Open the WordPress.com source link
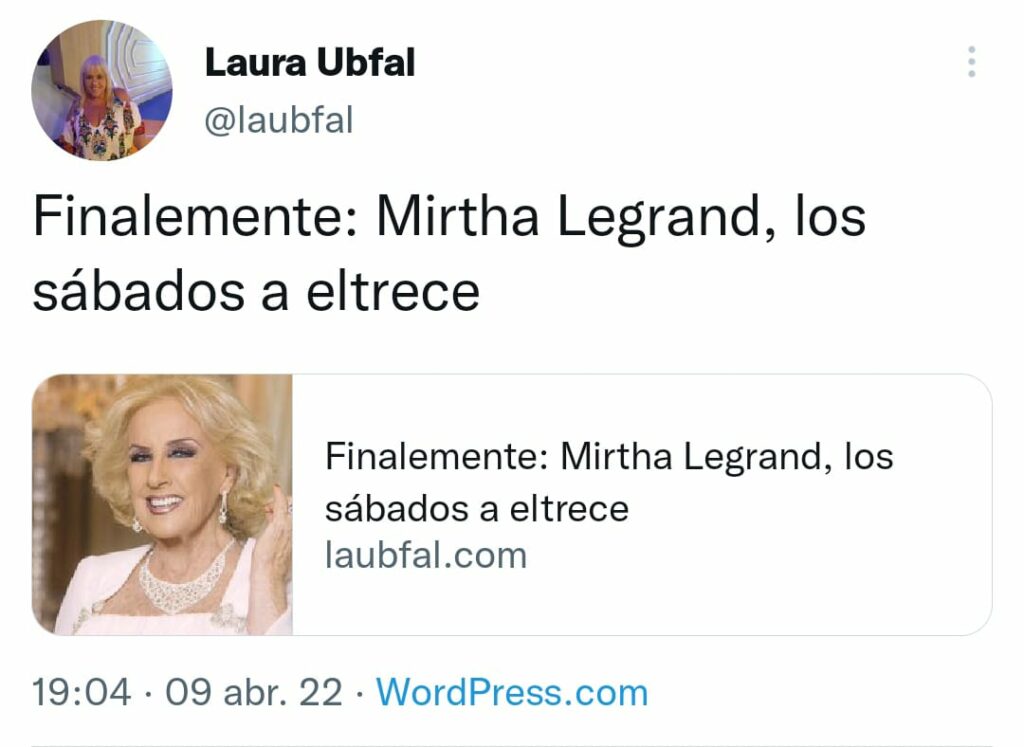The width and height of the screenshot is (1024, 747). click(512, 692)
